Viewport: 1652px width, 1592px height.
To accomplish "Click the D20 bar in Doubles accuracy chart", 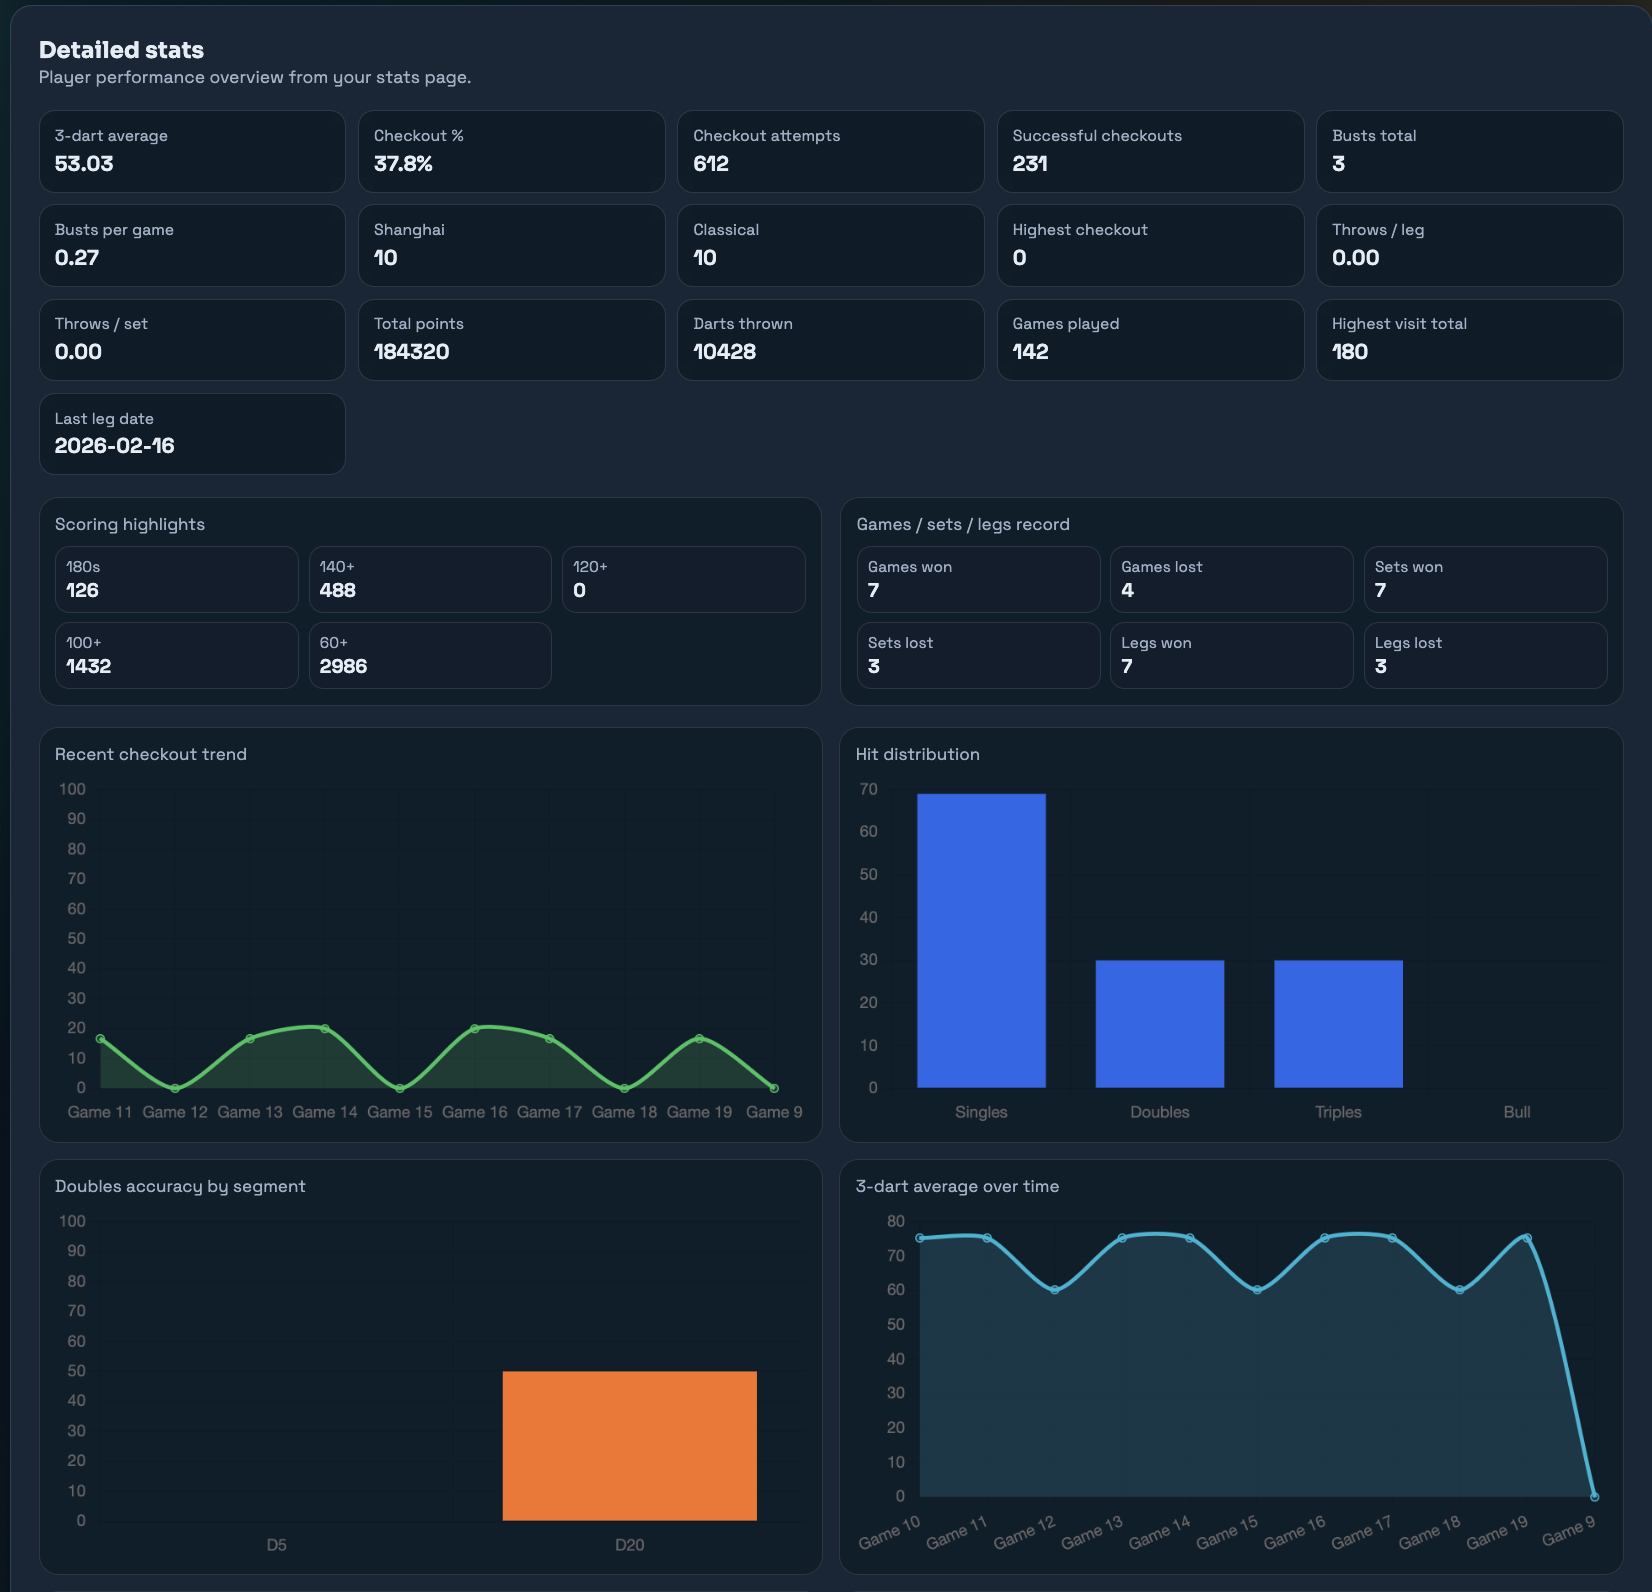I will pos(629,1445).
